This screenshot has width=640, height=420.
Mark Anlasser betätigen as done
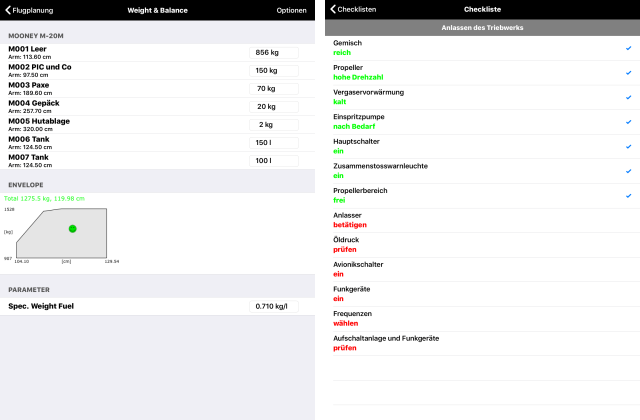coord(480,220)
